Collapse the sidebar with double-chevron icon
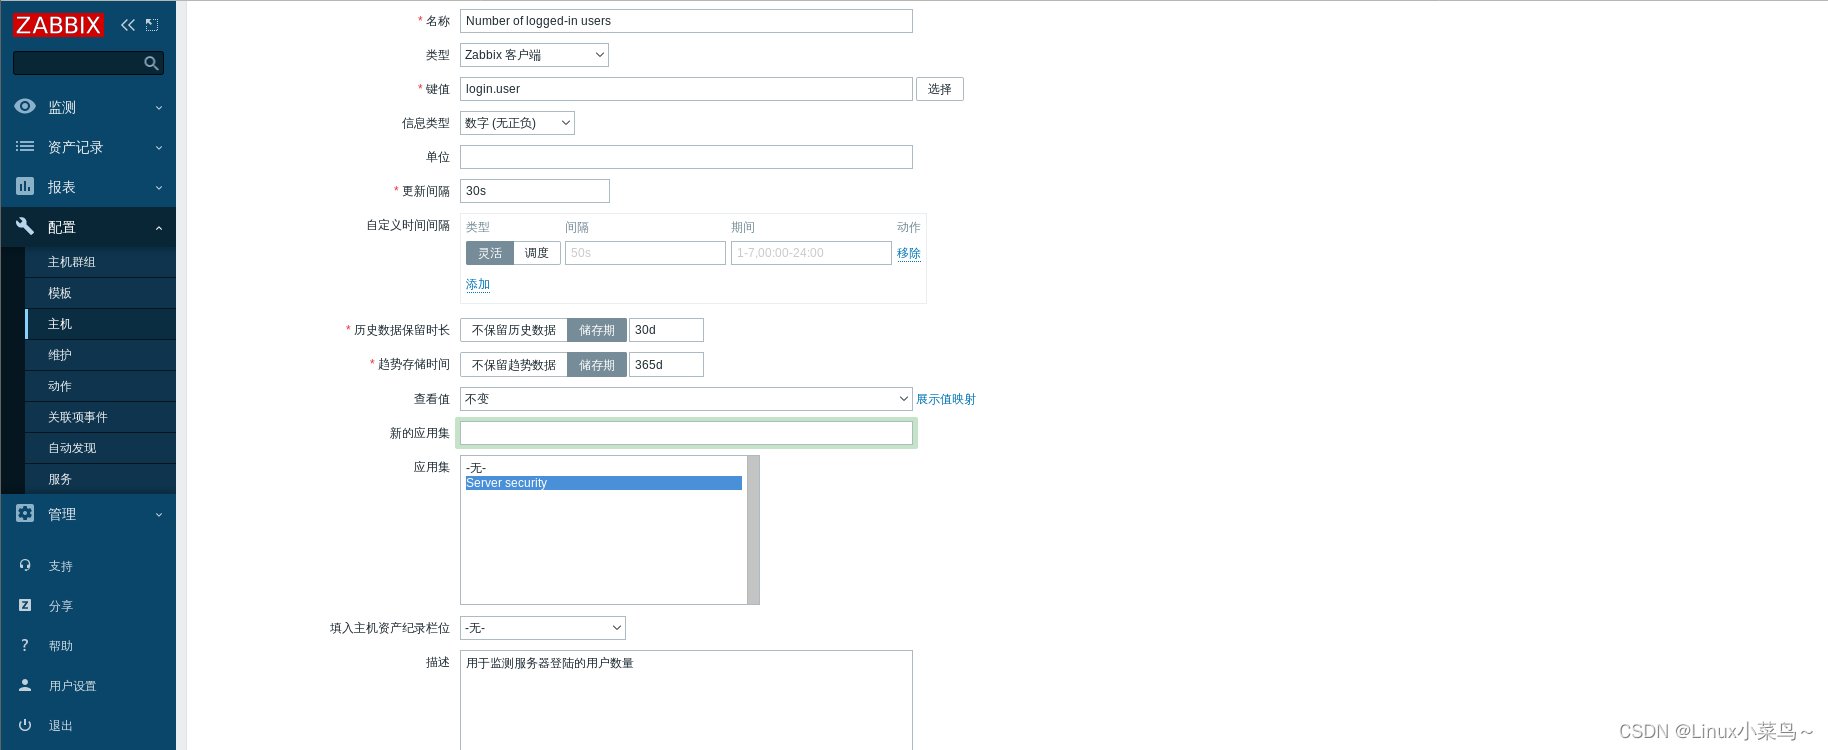1828x750 pixels. 128,25
